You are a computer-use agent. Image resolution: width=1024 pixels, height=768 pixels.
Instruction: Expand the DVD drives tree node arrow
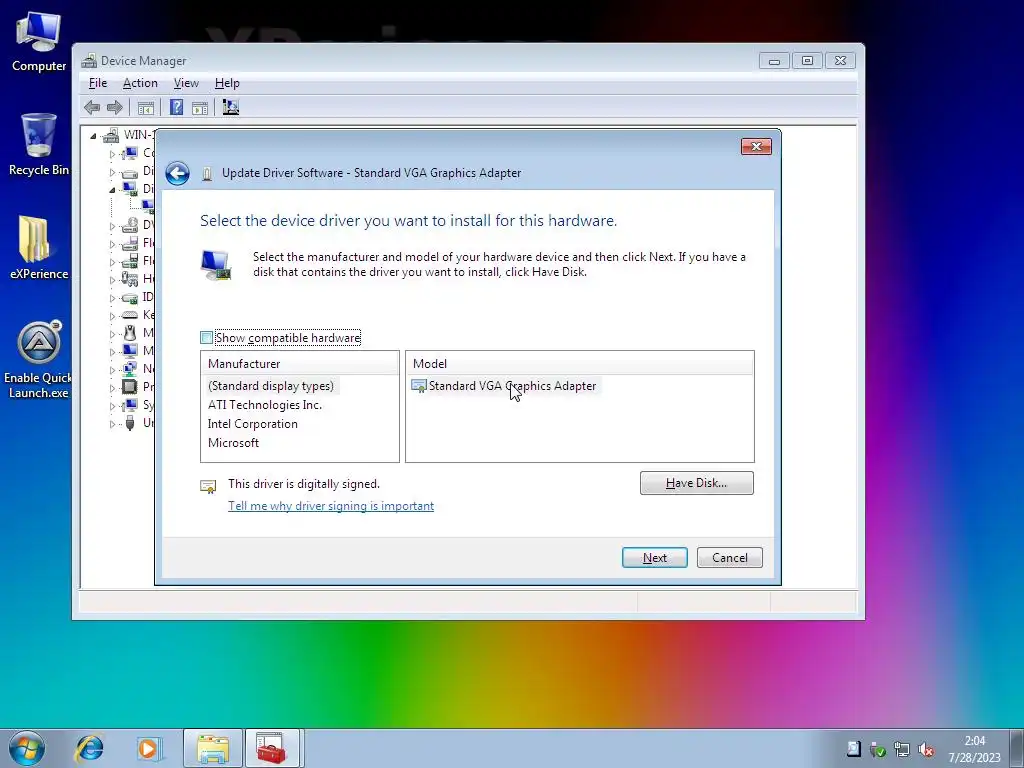click(112, 227)
